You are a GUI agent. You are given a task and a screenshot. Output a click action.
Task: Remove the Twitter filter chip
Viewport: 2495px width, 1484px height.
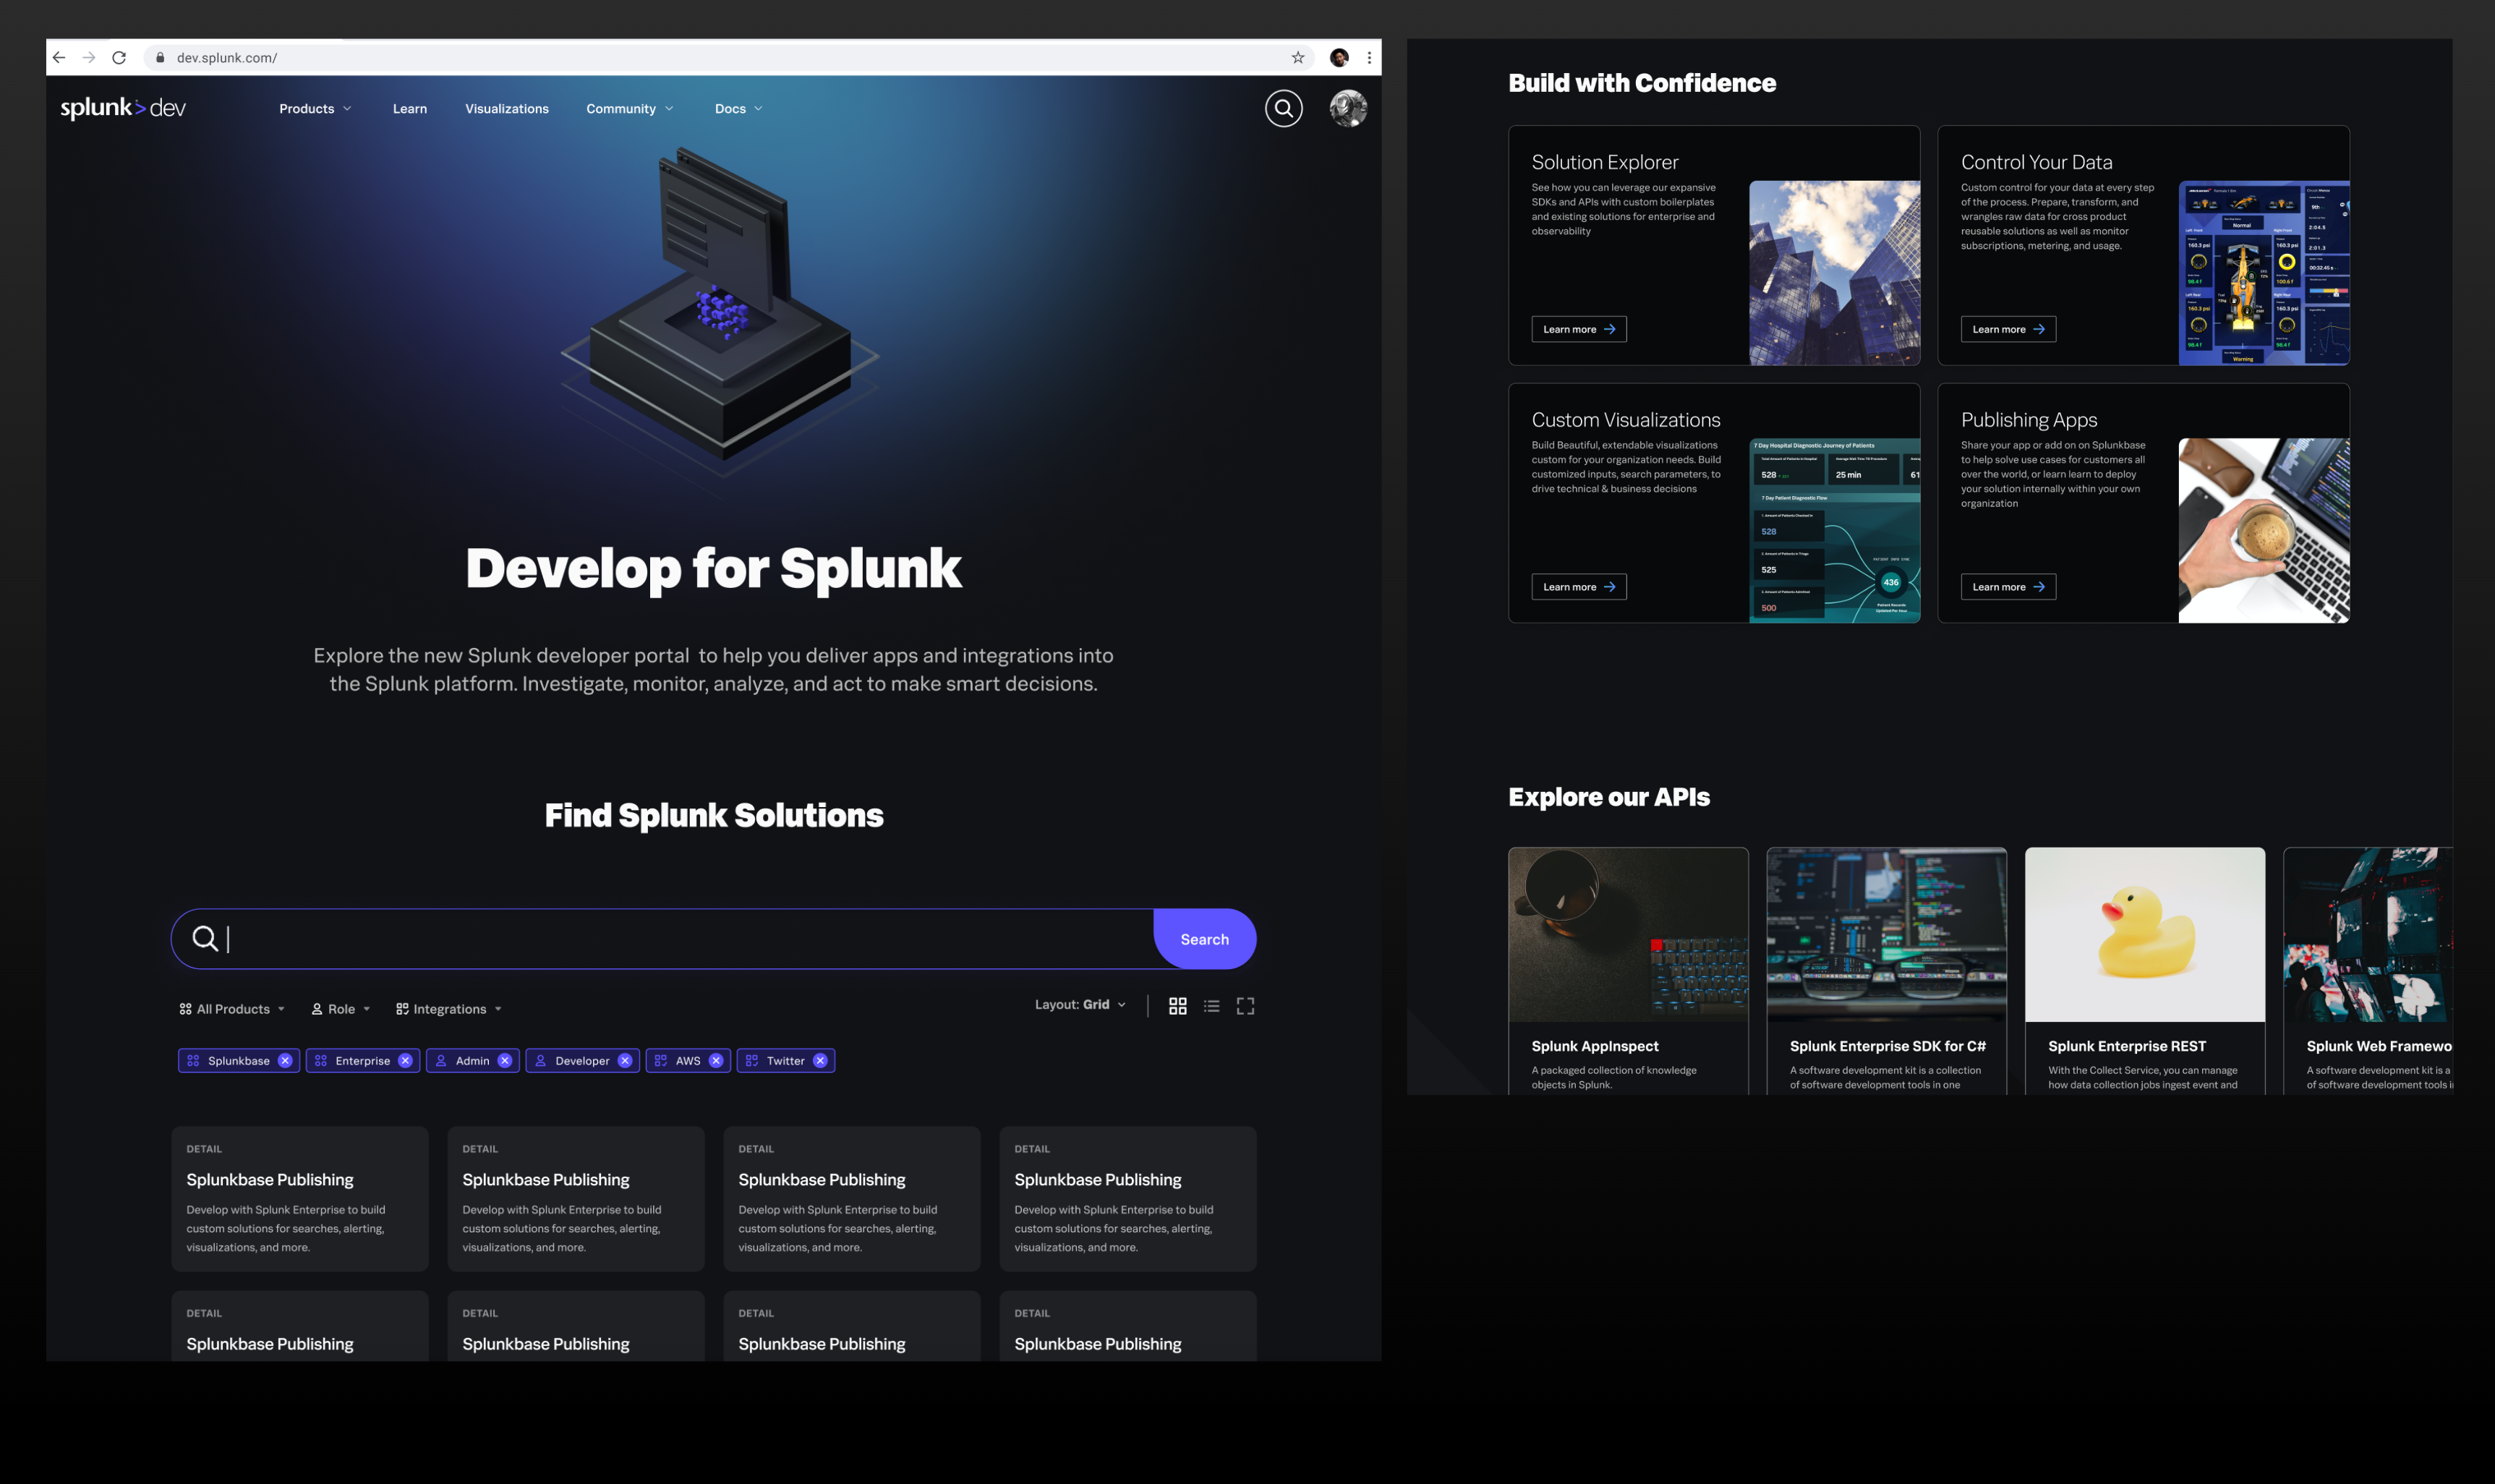(x=820, y=1061)
